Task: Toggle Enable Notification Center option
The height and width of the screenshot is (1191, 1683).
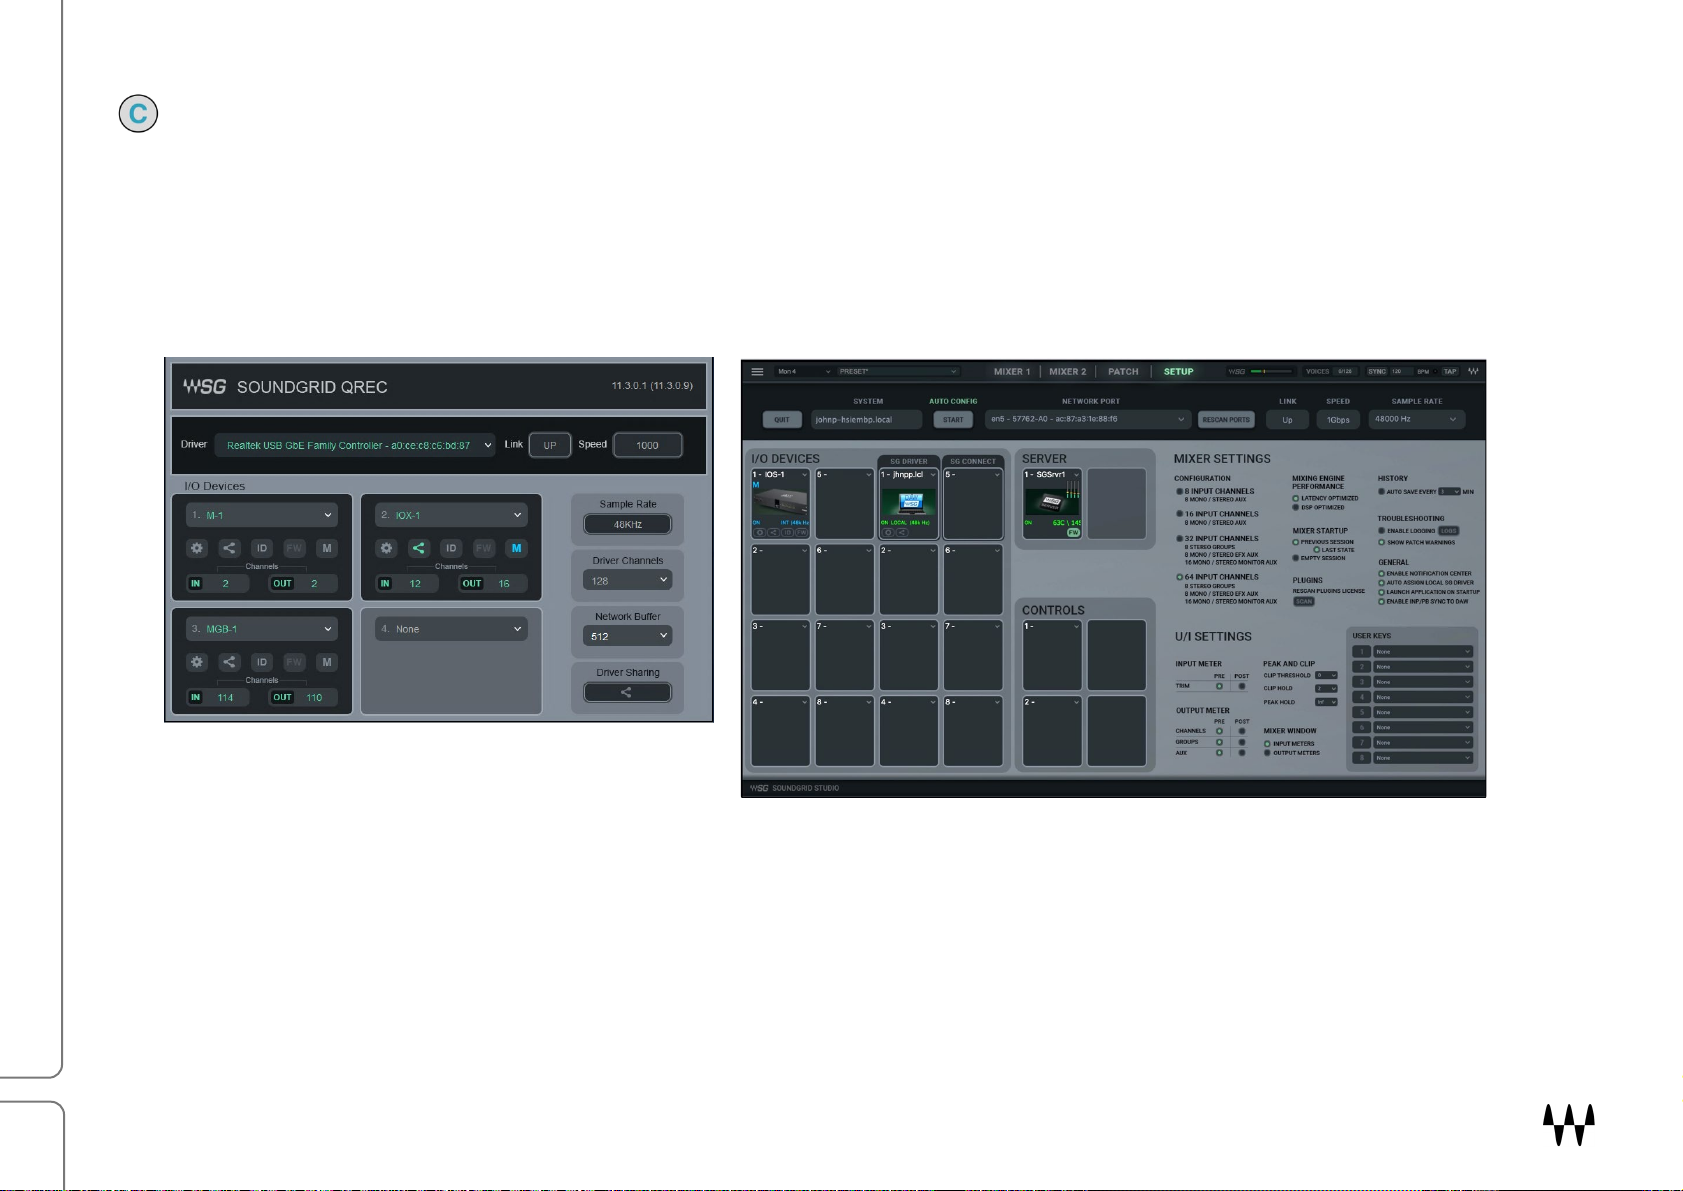Action: (1381, 574)
